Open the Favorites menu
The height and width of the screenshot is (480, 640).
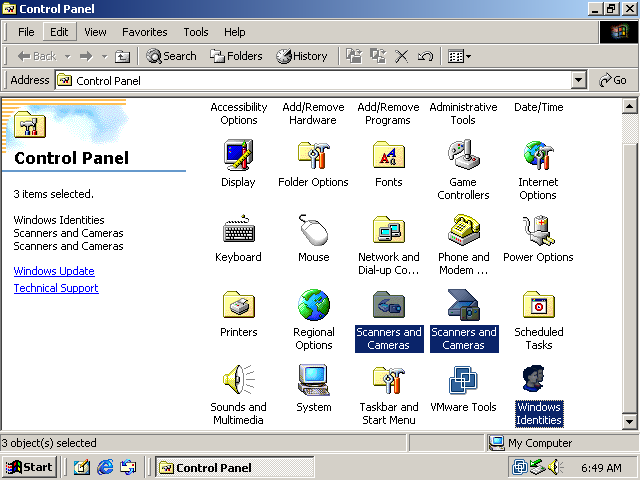pyautogui.click(x=145, y=32)
